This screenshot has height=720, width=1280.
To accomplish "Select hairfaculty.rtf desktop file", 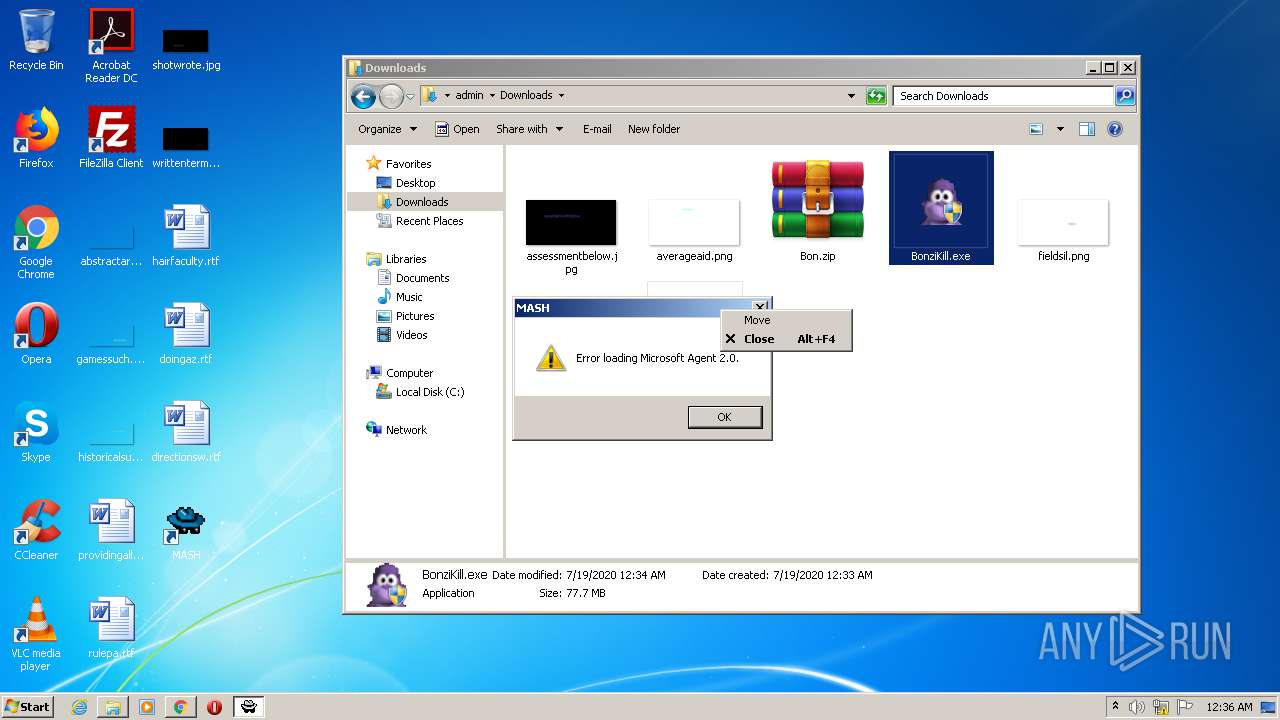I will (x=186, y=236).
